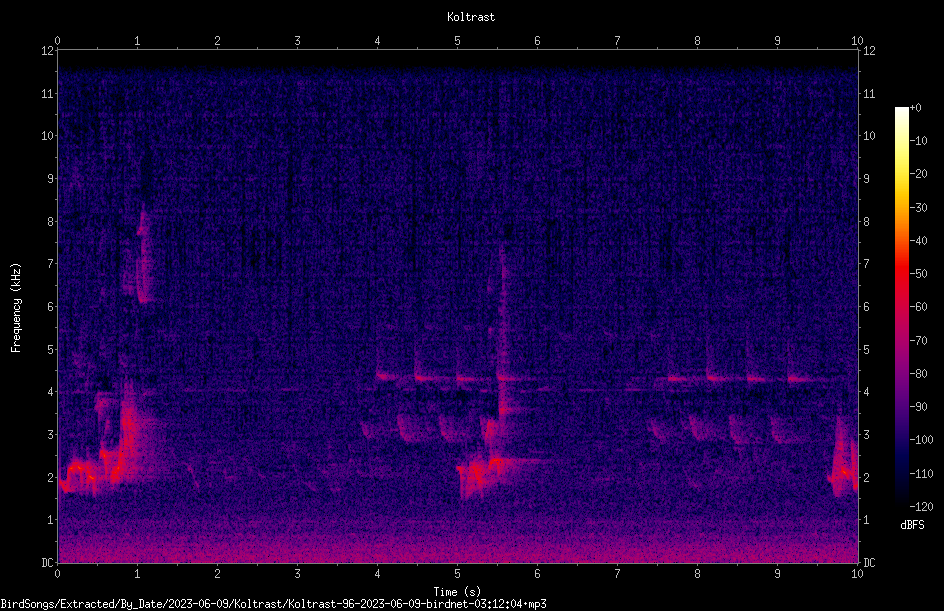Click the bright call near 0.2 seconds
Screen dimensions: 944x611
pyautogui.click(x=77, y=473)
